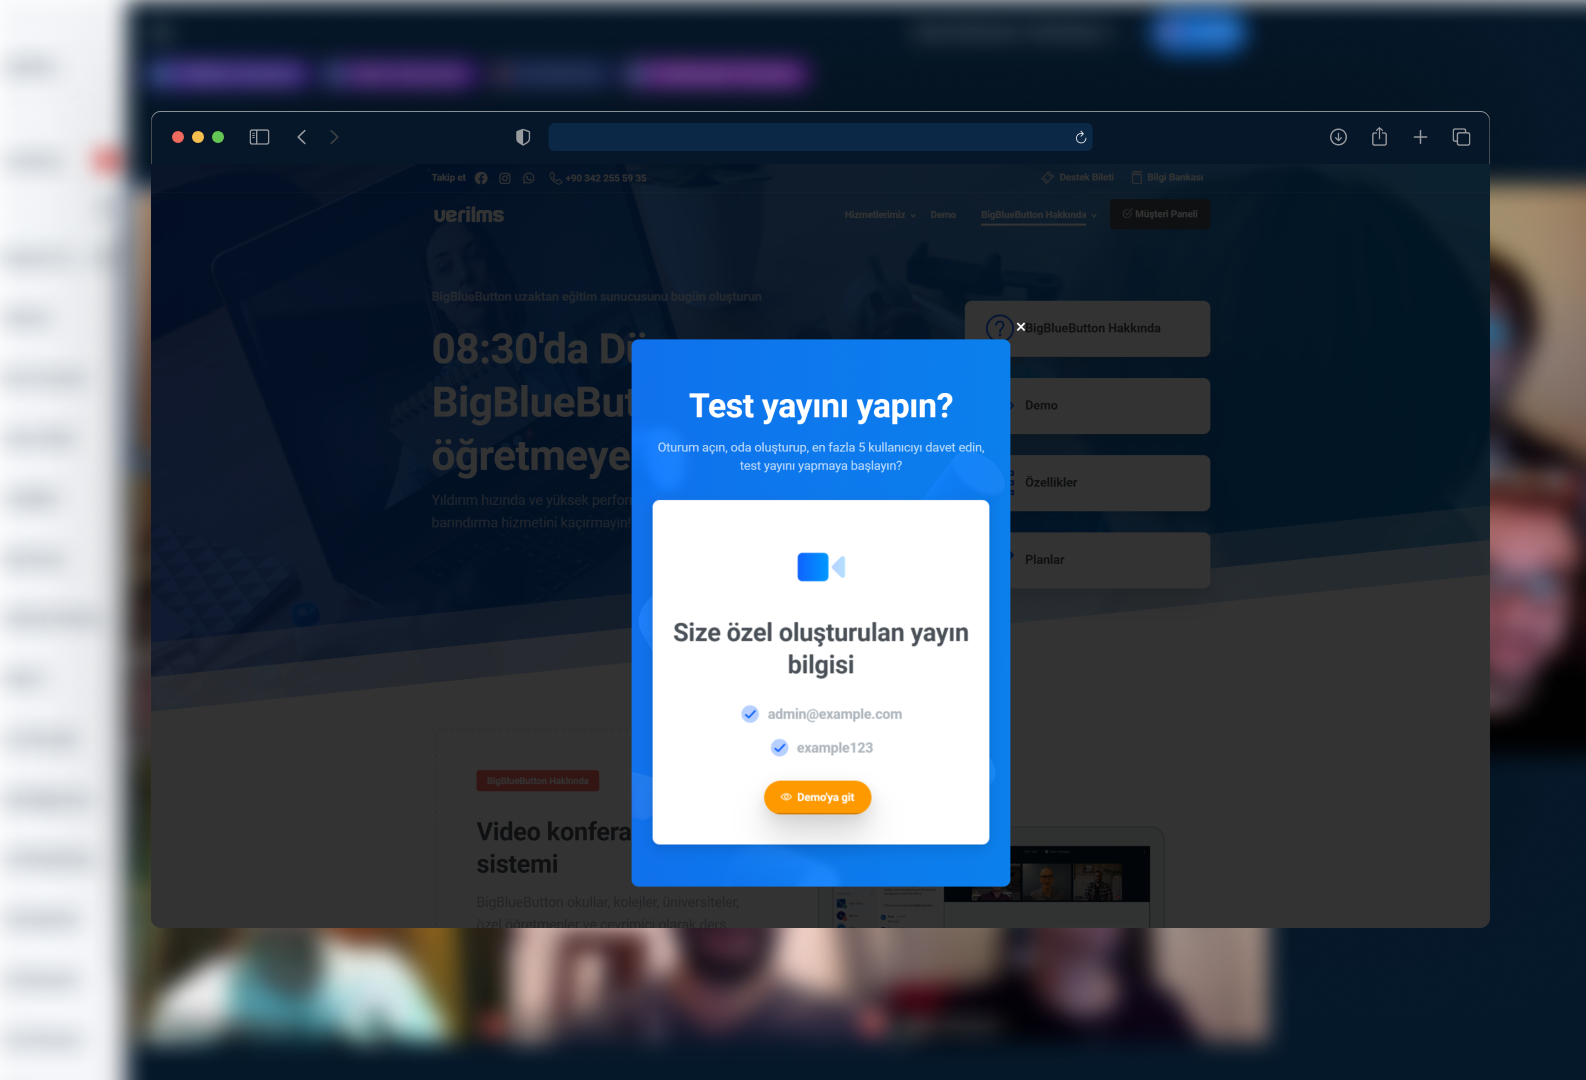
Task: Open the WhatsApp contact icon
Action: pyautogui.click(x=529, y=178)
